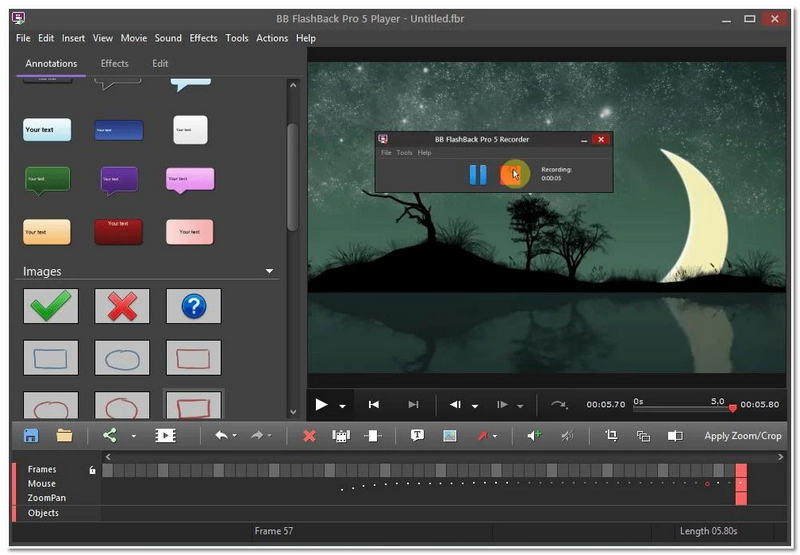The width and height of the screenshot is (800, 555).
Task: Insert a text box annotation icon
Action: pos(418,435)
